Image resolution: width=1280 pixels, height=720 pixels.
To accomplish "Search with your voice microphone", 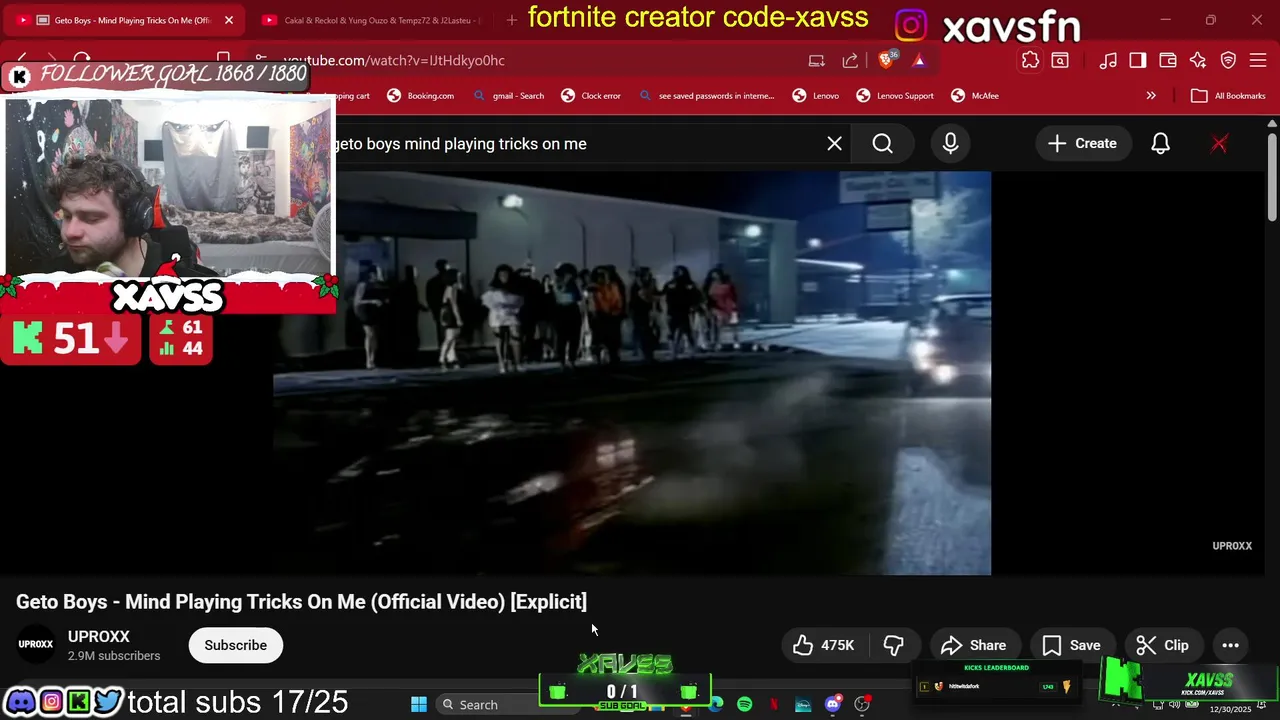I will 950,144.
